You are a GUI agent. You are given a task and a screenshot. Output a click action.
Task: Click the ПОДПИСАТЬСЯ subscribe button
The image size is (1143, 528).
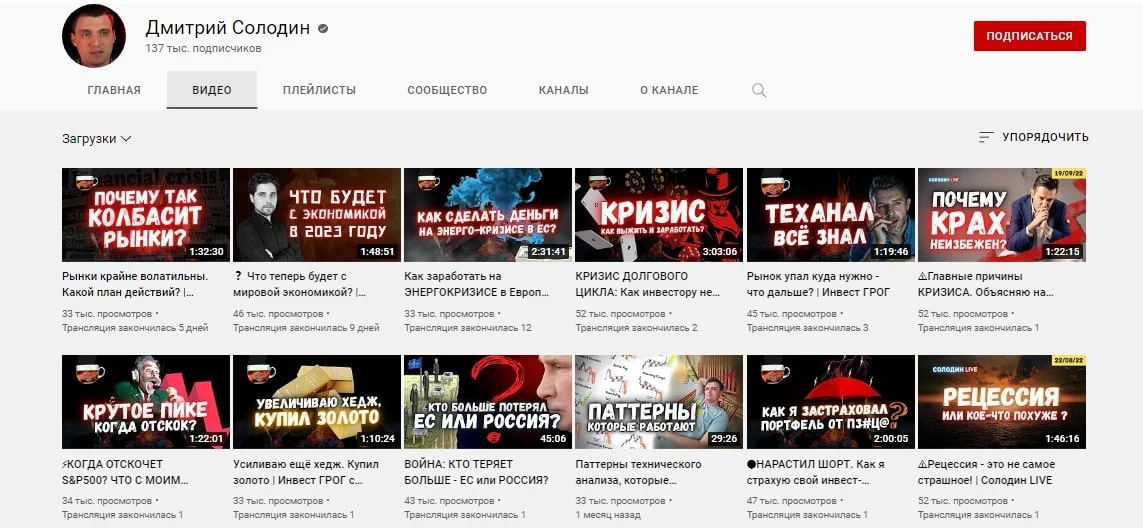[1029, 36]
